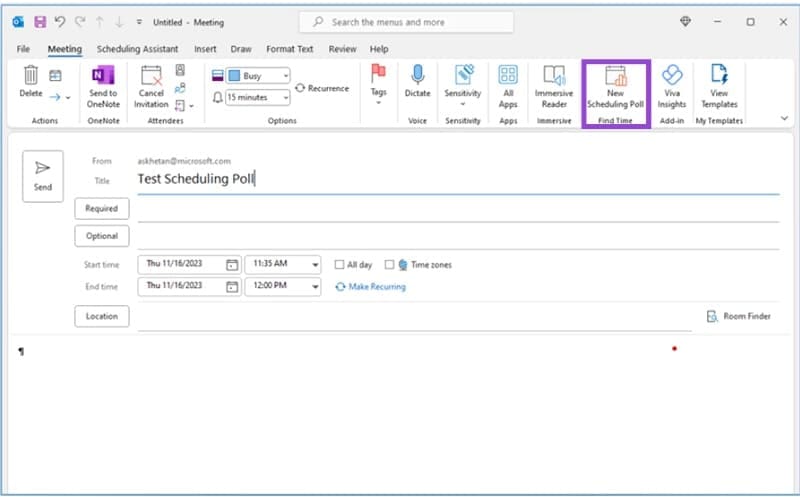Collapse the ribbon with the chevron

click(x=784, y=118)
